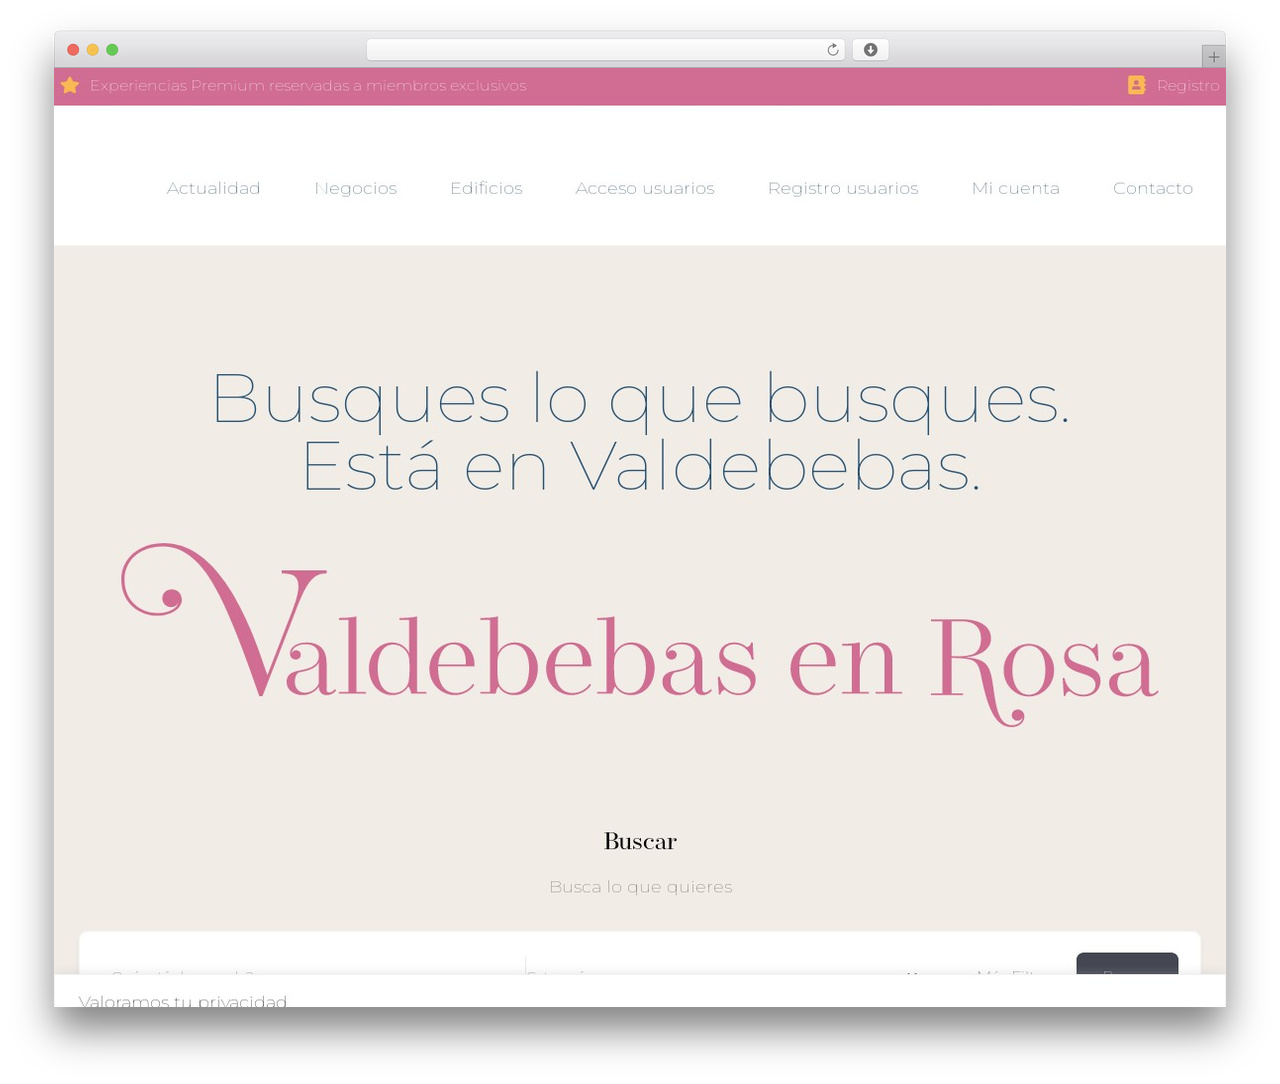Screen dimensions: 1280x1084
Task: Click 'Está en Valdebebas.' headline line
Action: (x=640, y=467)
